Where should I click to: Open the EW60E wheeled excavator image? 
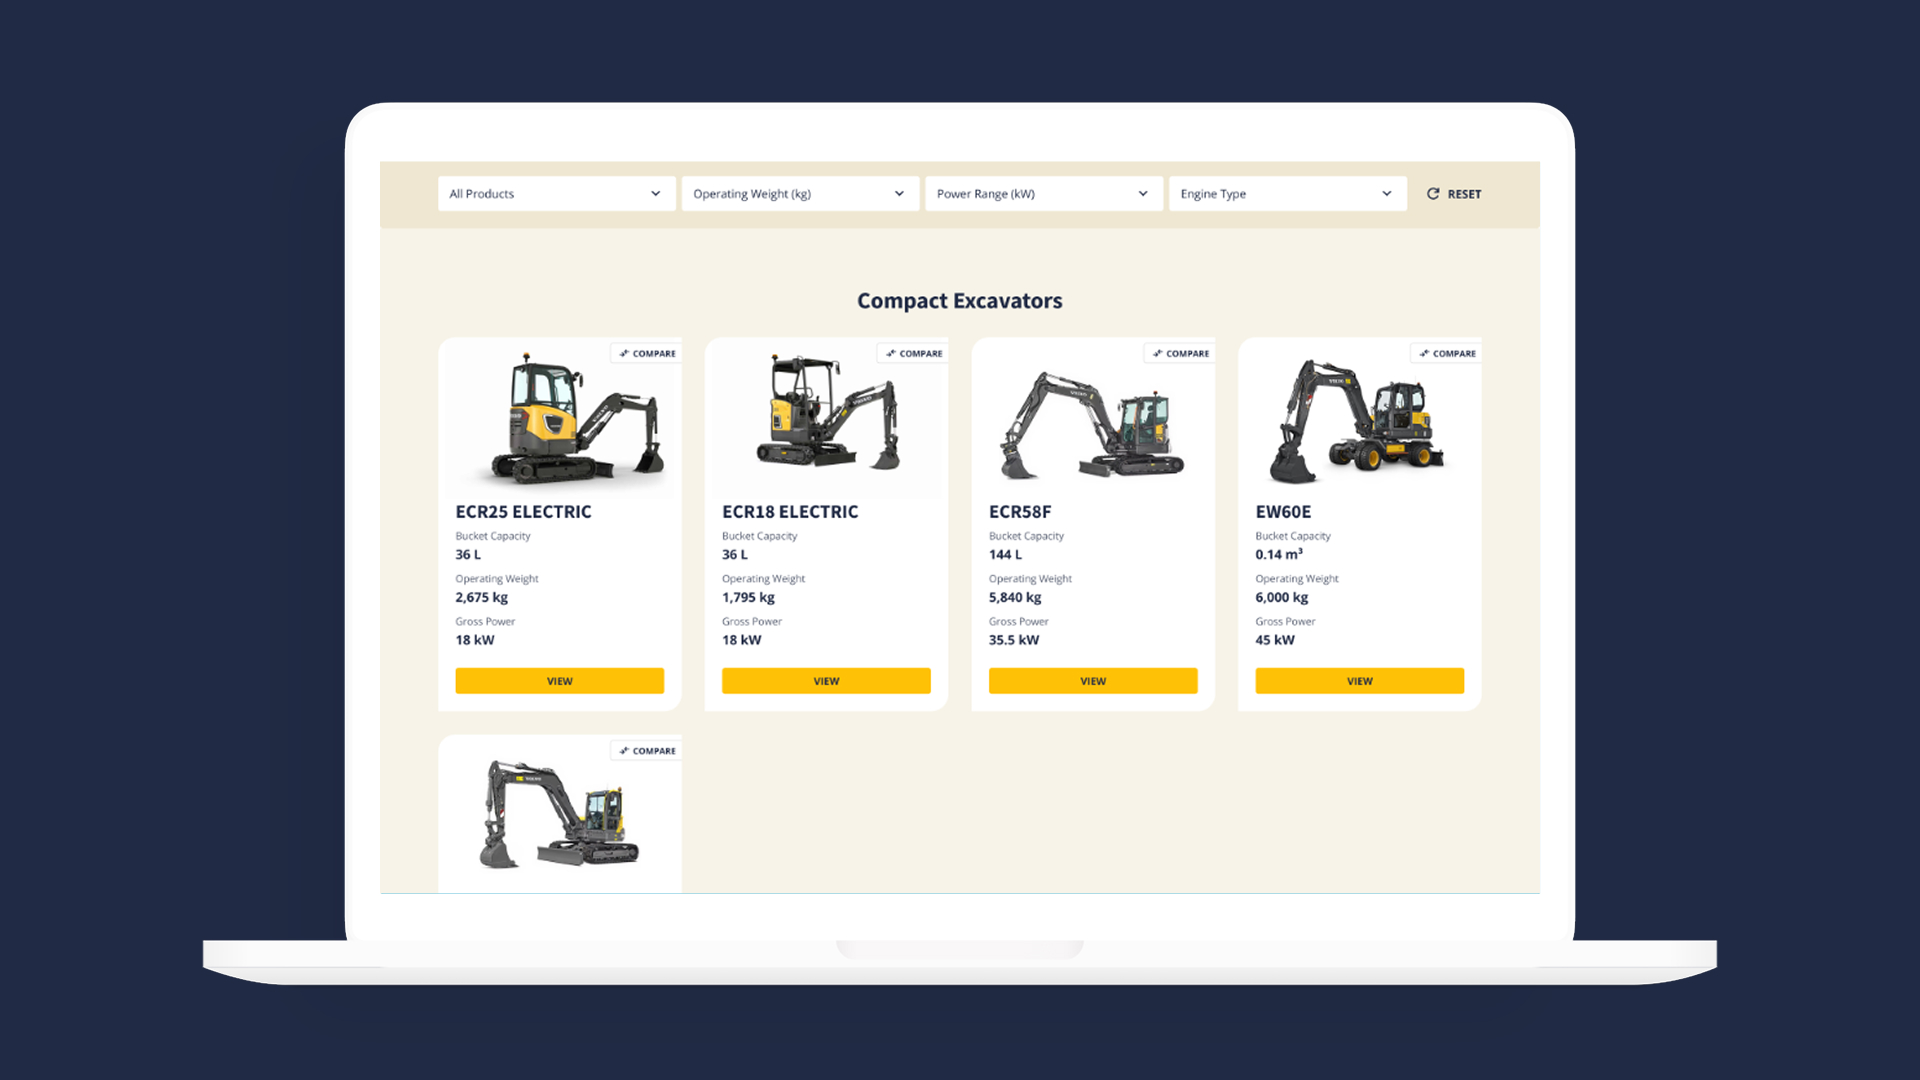click(x=1356, y=422)
